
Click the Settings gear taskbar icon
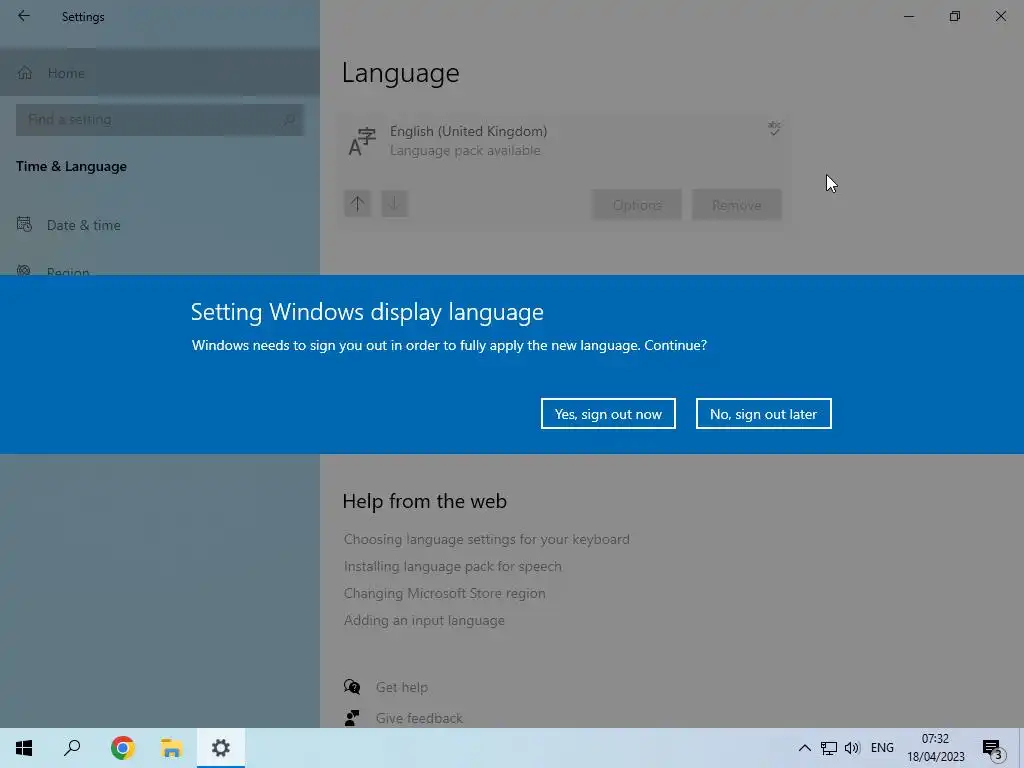[221, 748]
